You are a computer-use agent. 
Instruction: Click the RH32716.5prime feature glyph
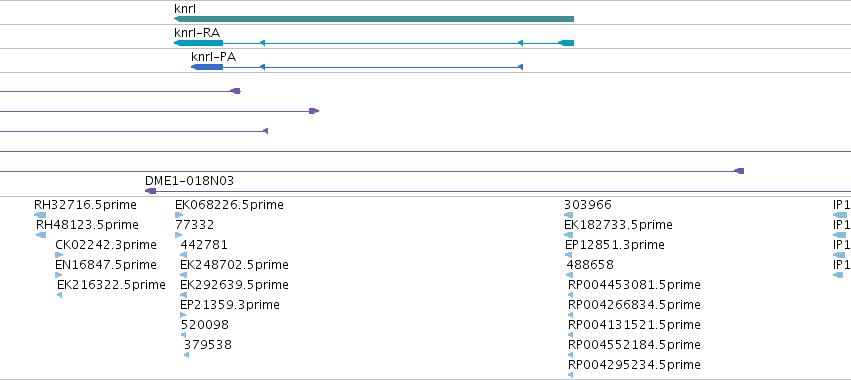pyautogui.click(x=40, y=215)
